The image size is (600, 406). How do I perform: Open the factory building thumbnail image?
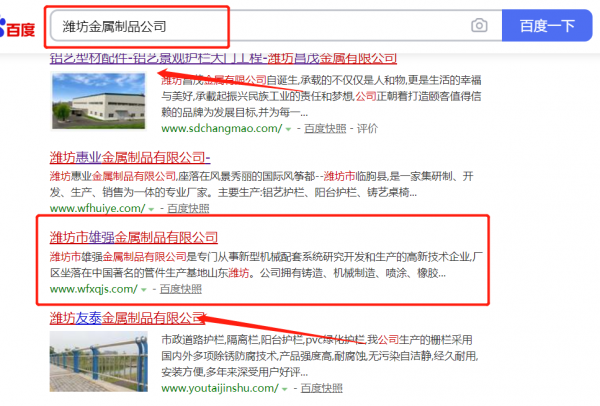click(98, 101)
